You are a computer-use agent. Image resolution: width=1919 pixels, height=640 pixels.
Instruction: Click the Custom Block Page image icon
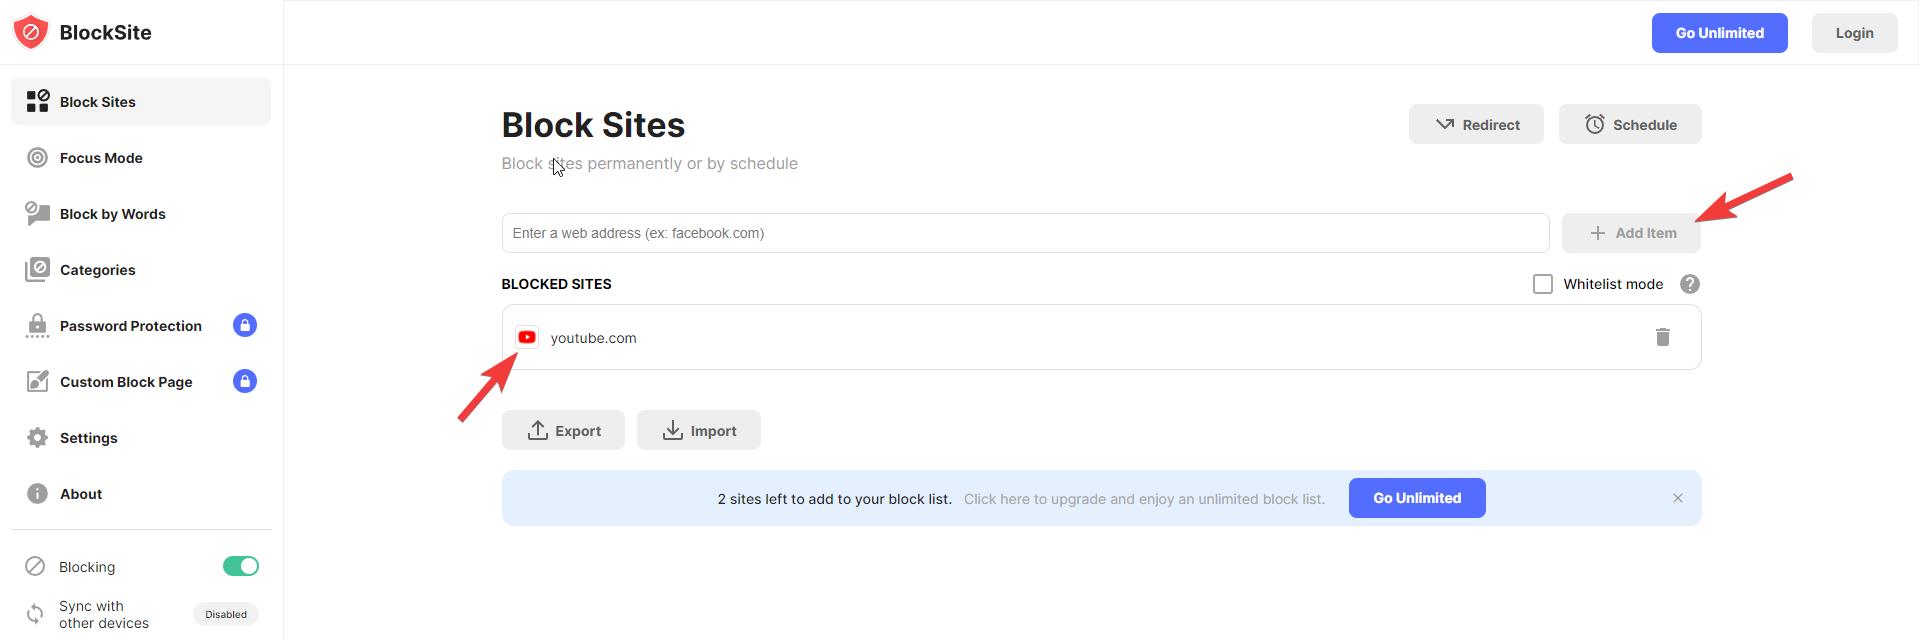pyautogui.click(x=37, y=381)
